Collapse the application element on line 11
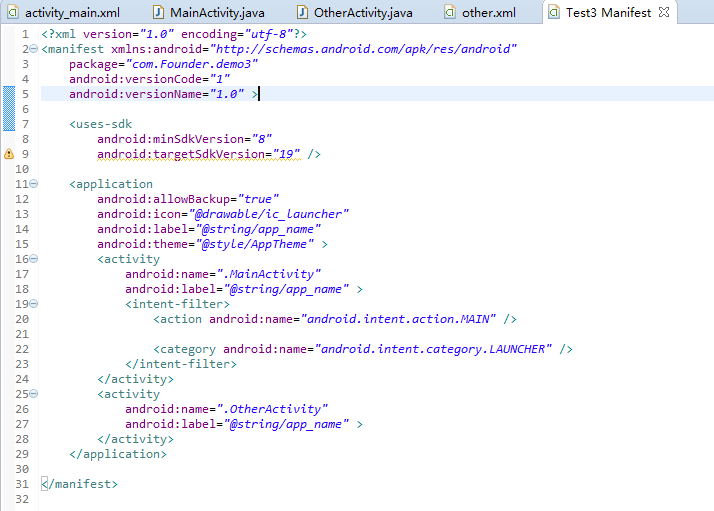This screenshot has width=714, height=511. 34,184
